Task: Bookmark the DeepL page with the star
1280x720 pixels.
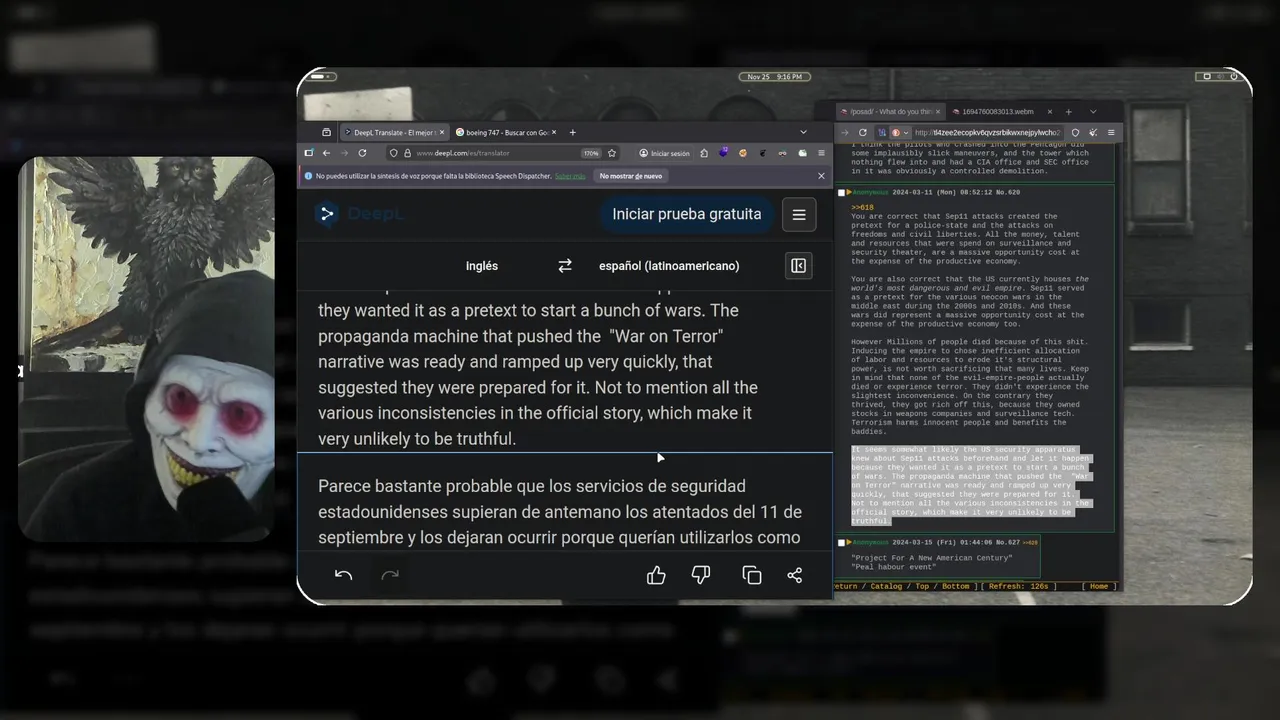Action: 612,153
